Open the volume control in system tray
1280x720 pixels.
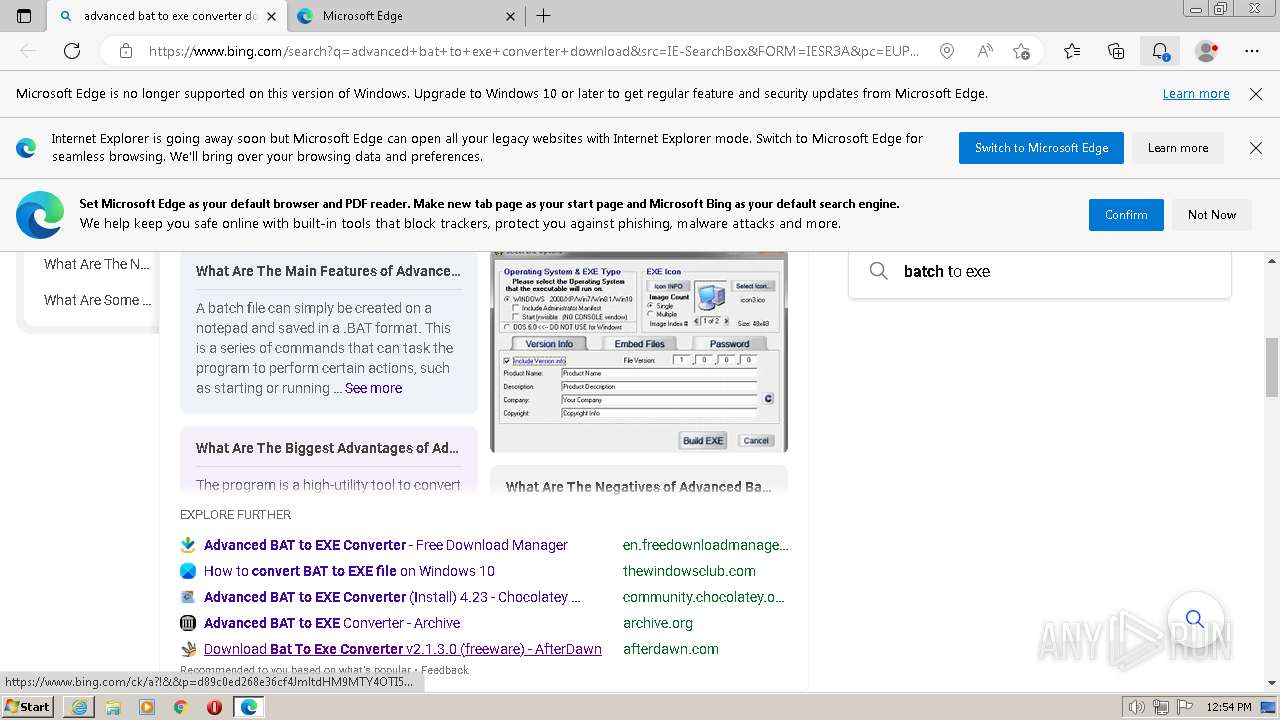pyautogui.click(x=1136, y=707)
